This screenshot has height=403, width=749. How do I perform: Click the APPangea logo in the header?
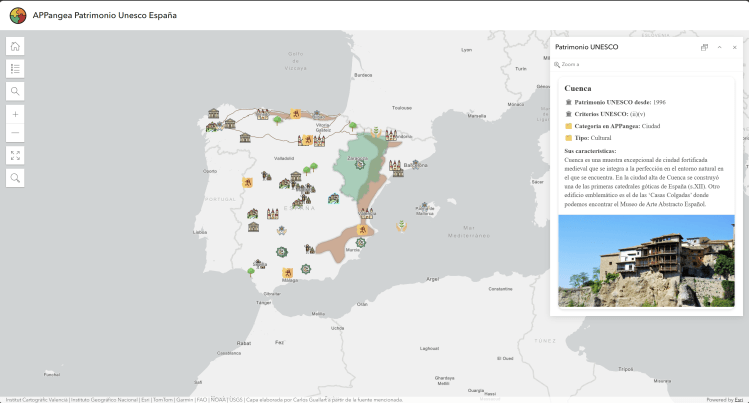(x=18, y=15)
